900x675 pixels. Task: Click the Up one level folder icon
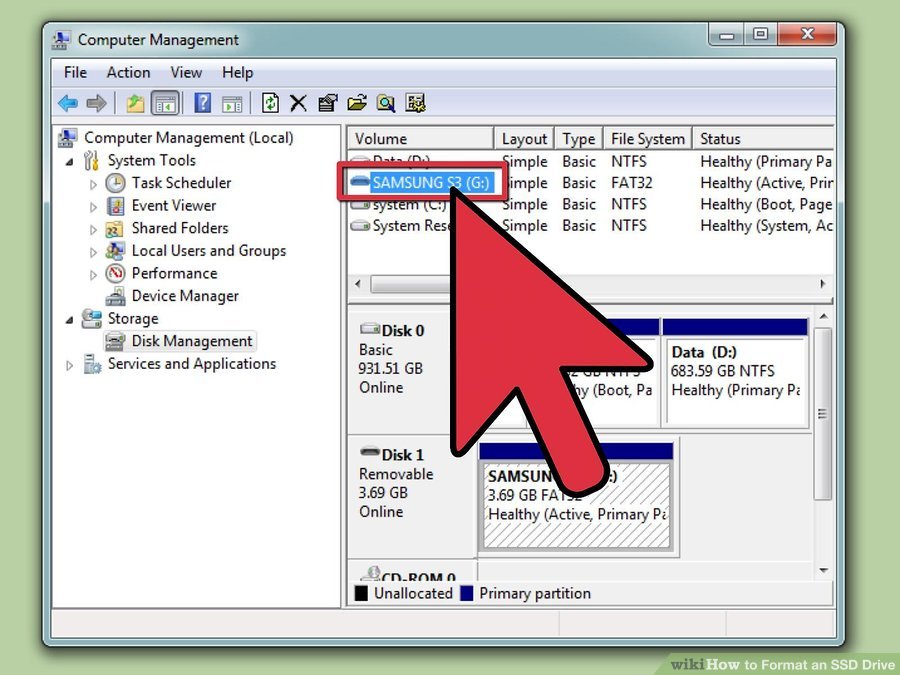135,103
